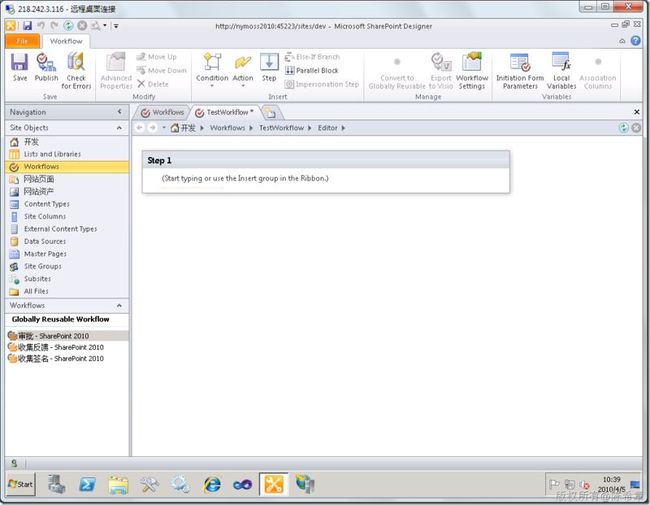Click Move Up in Modify group
This screenshot has height=505, width=650.
157,57
